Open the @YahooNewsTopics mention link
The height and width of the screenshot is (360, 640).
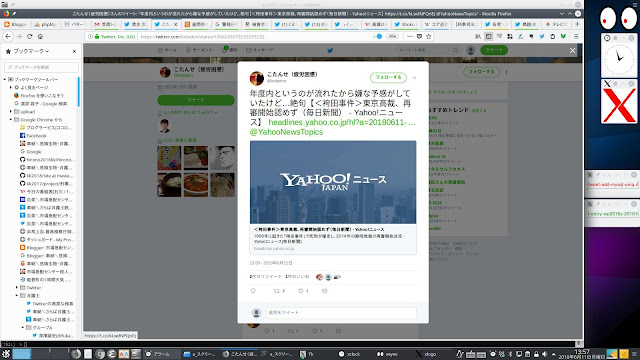click(286, 132)
